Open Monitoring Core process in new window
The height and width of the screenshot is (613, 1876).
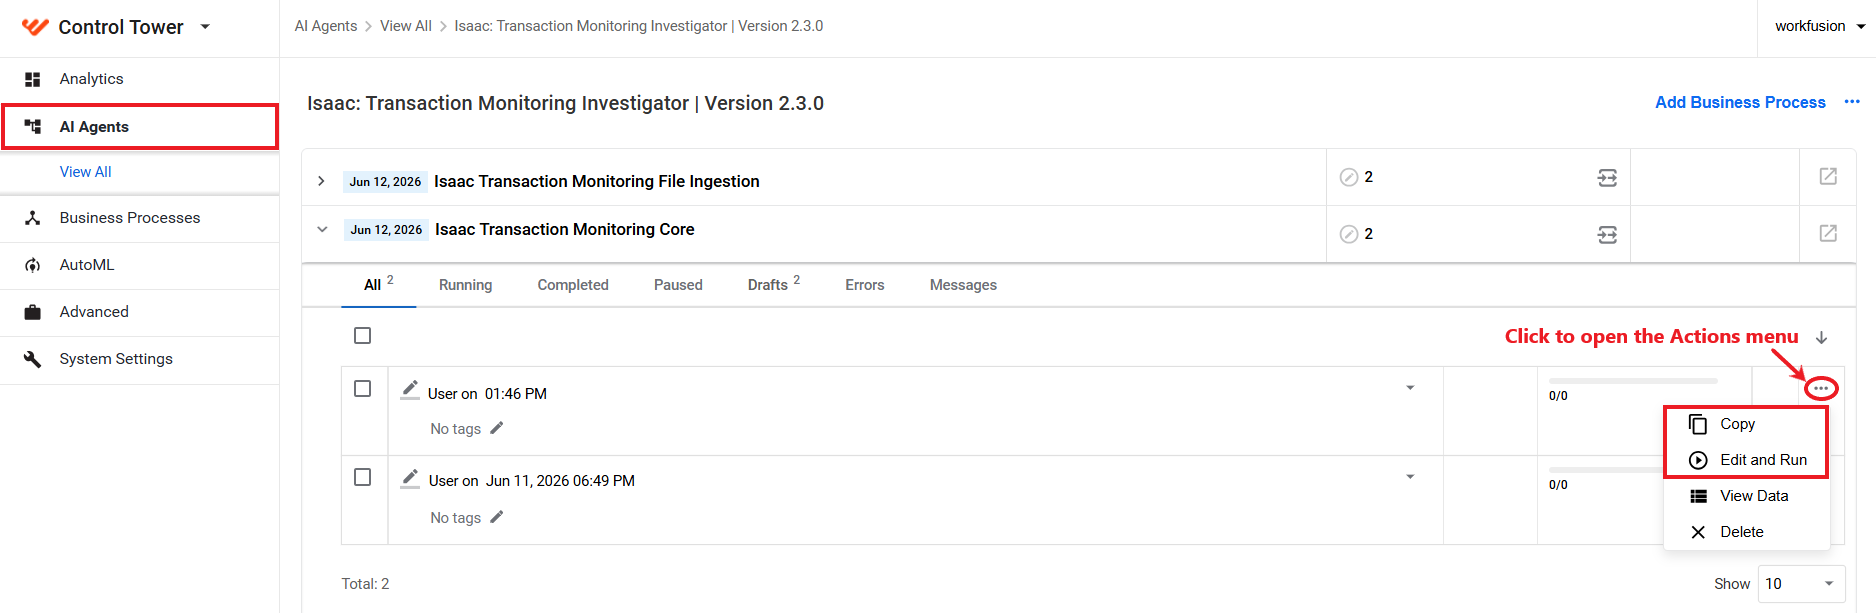coord(1828,233)
